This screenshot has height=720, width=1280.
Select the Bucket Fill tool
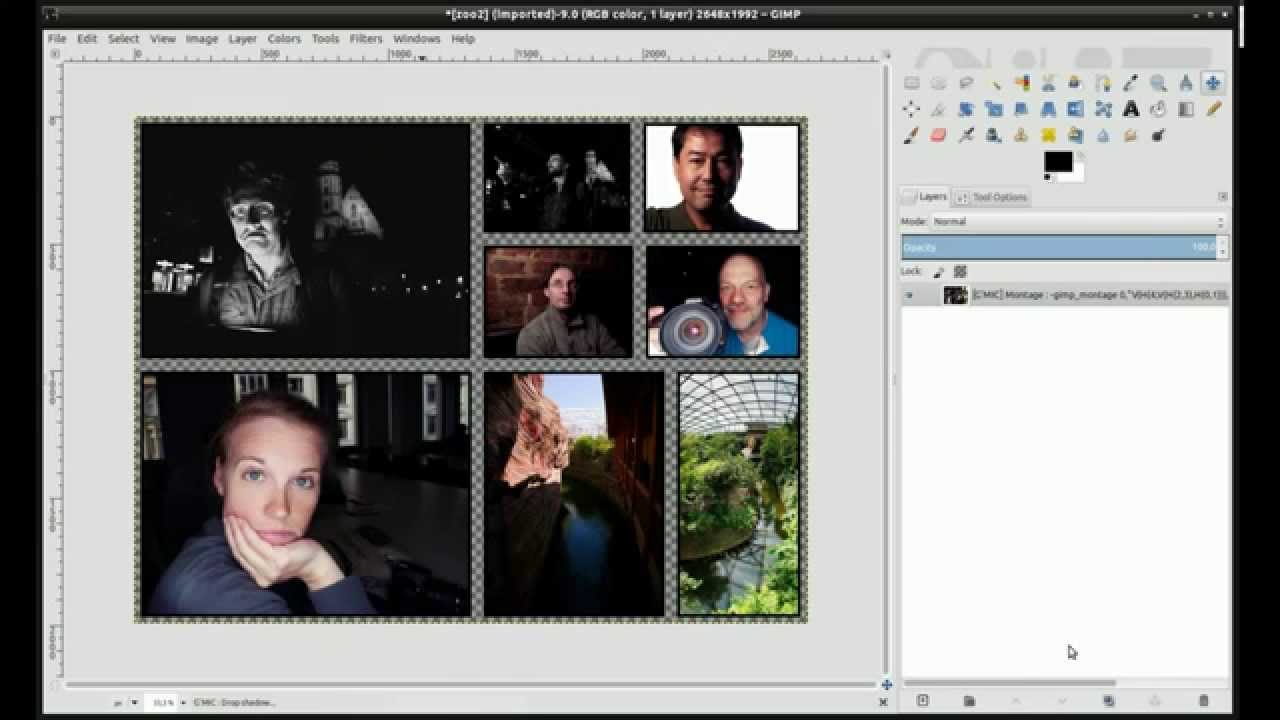click(x=1158, y=109)
